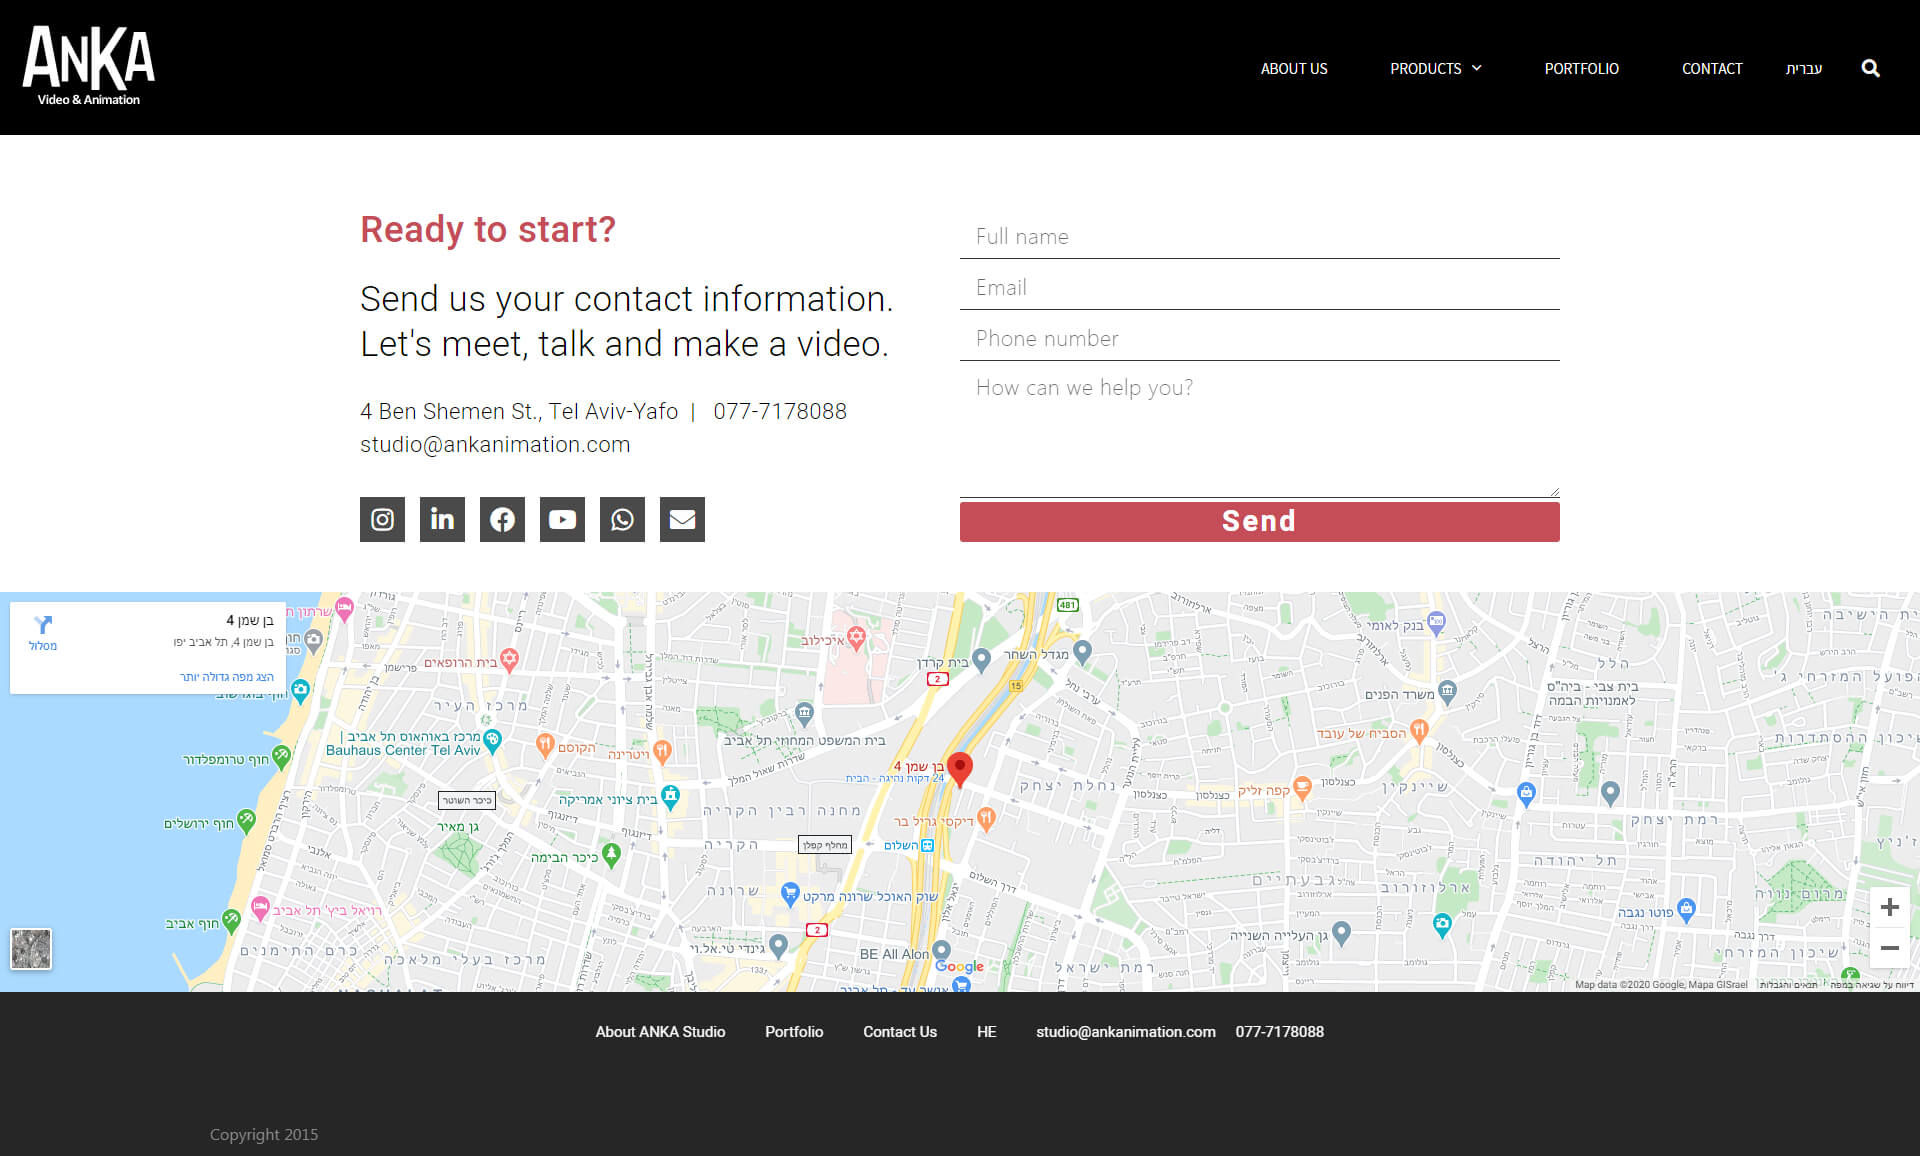Open the footer Contact Us link
Image resolution: width=1920 pixels, height=1156 pixels.
point(899,1031)
